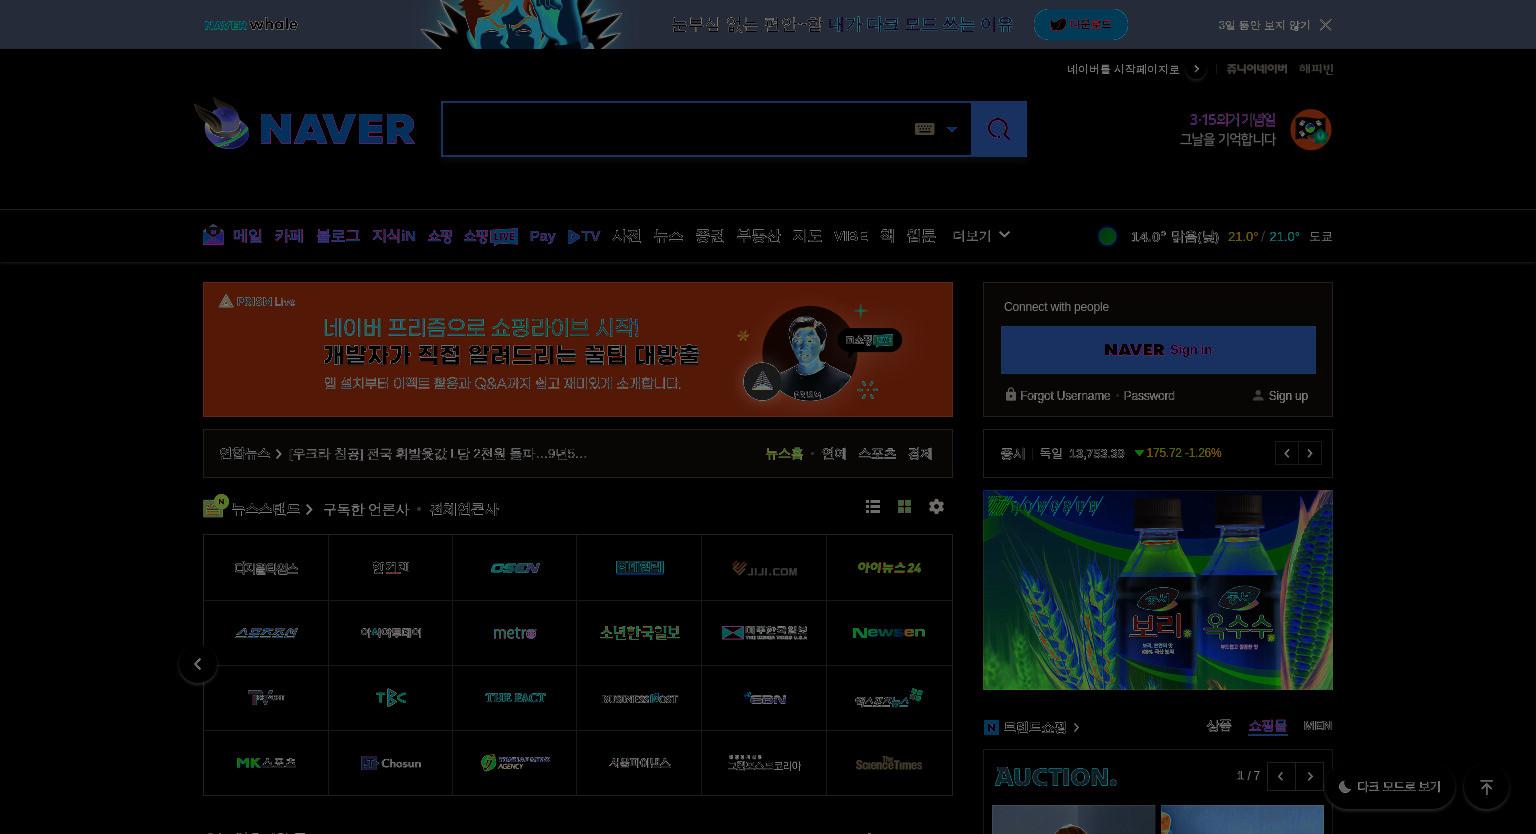Click the search magnifier button

pos(998,129)
